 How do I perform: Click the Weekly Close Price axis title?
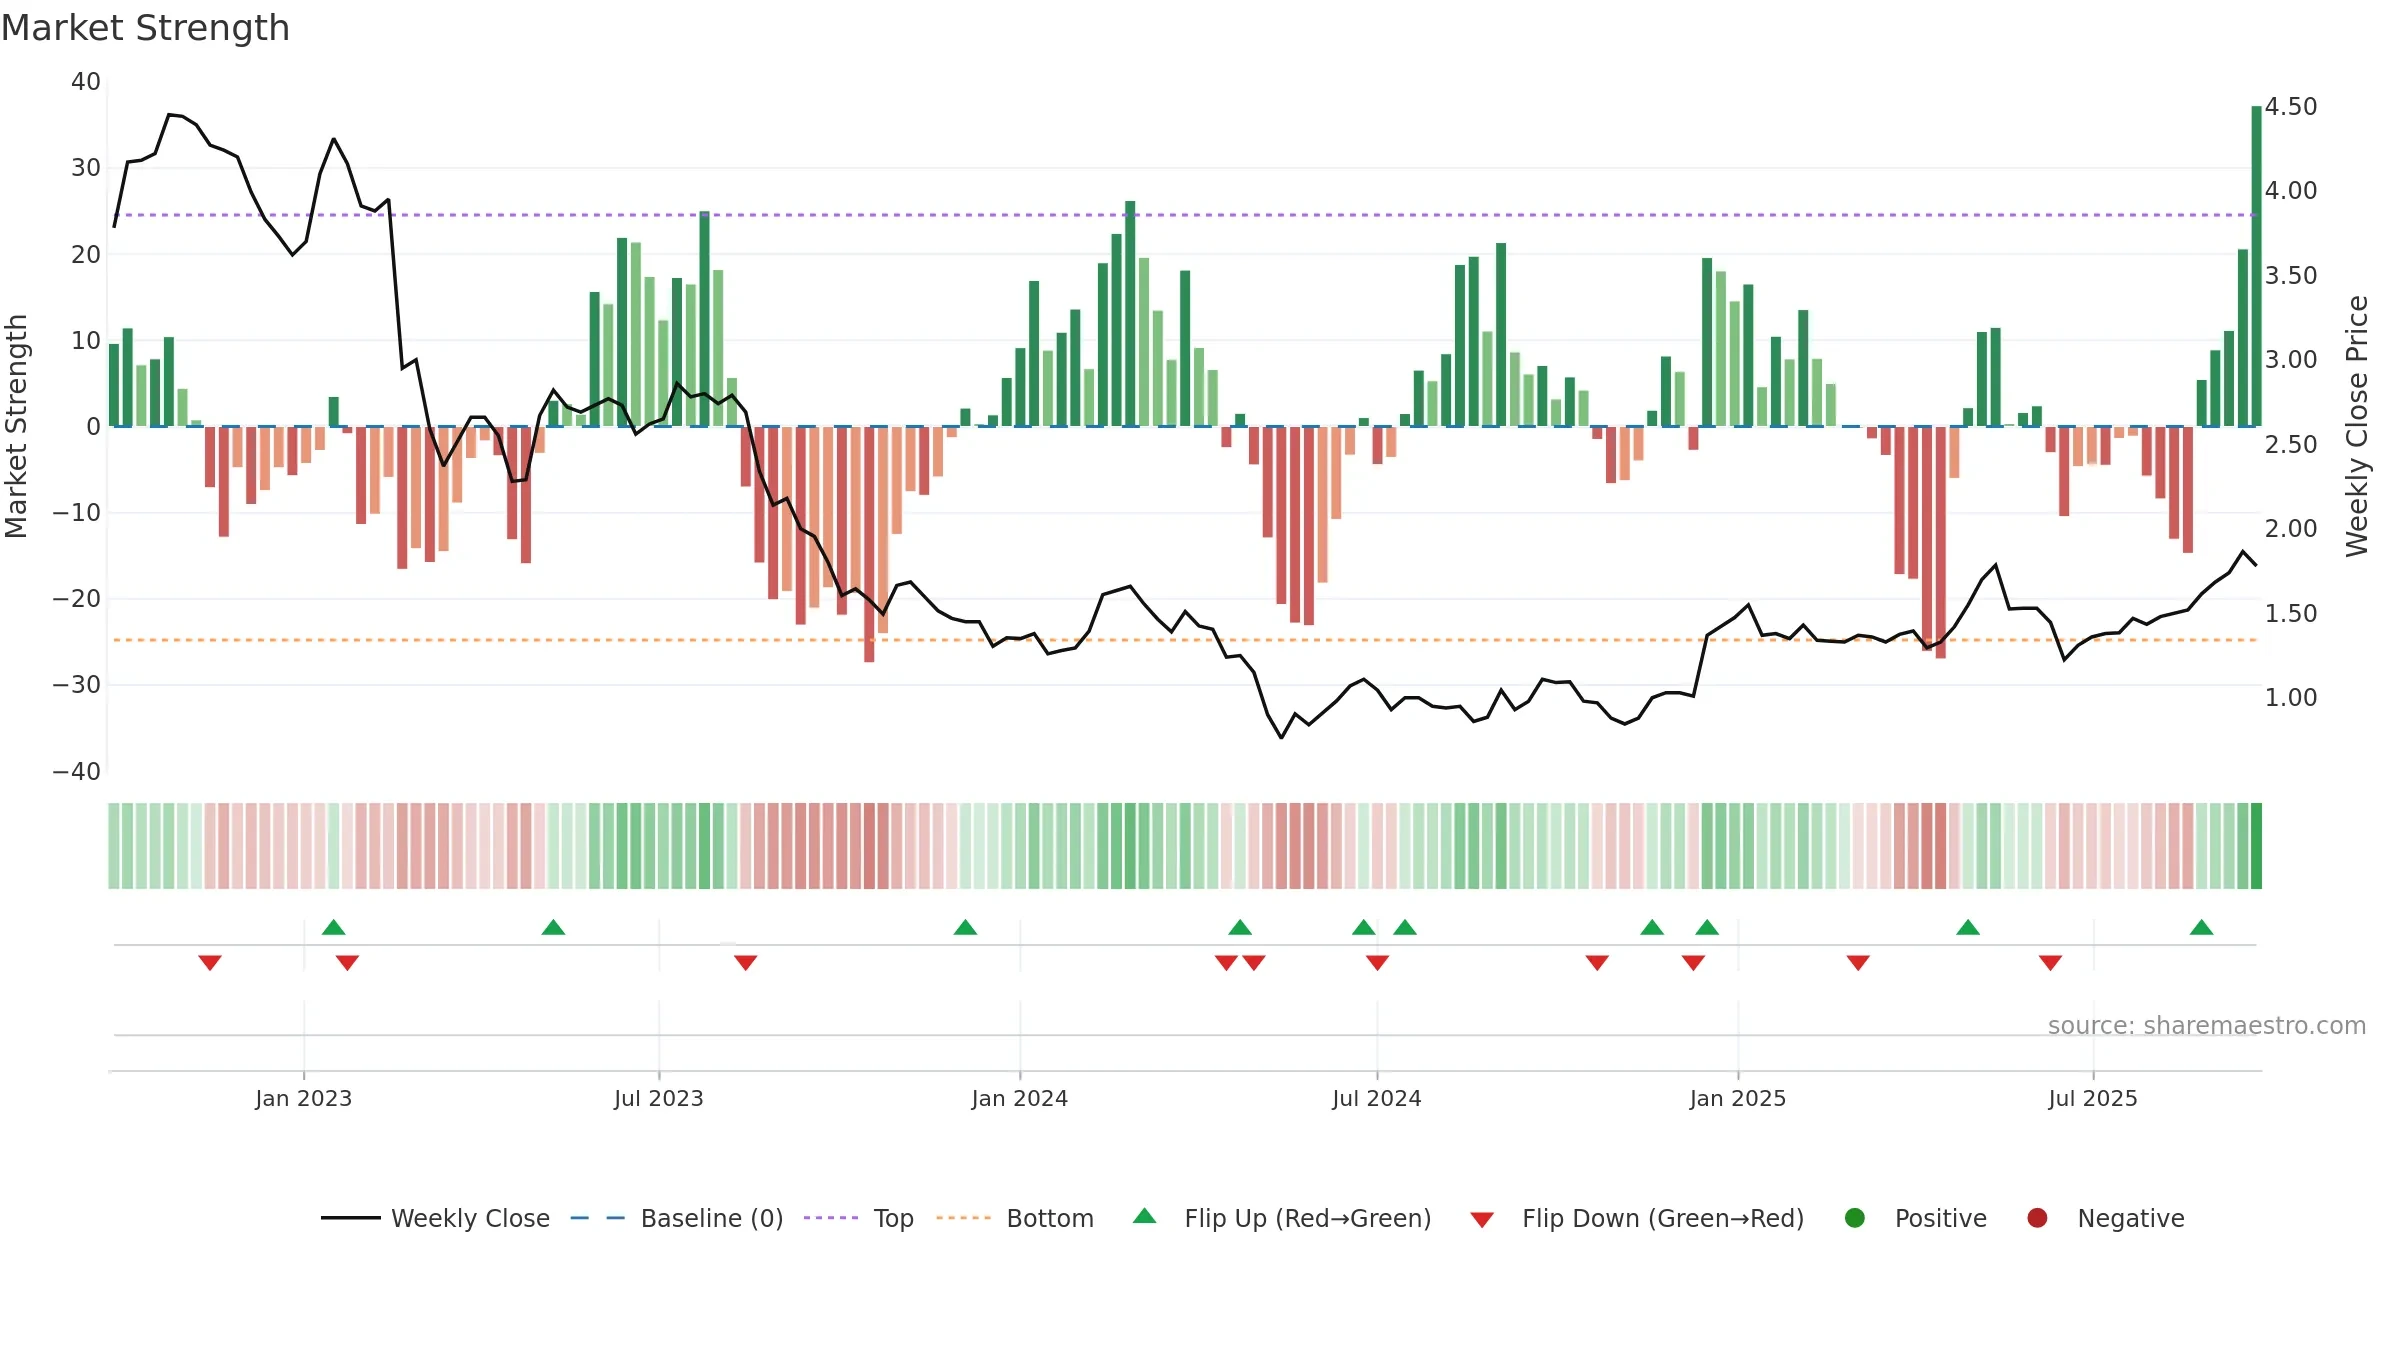point(2357,426)
